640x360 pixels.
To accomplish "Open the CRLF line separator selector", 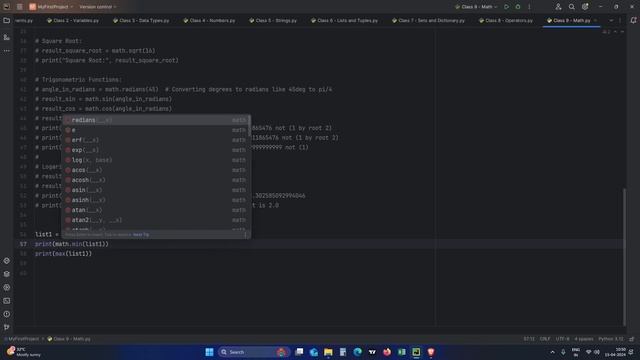I will 545,339.
